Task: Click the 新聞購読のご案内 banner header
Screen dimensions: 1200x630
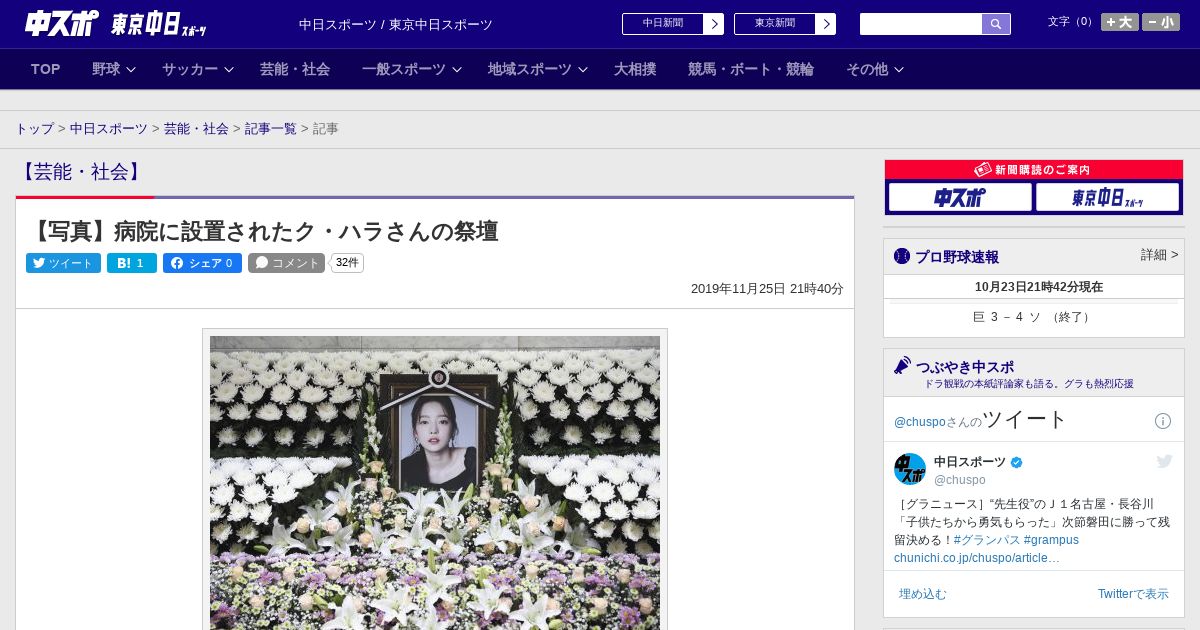Action: point(1034,170)
